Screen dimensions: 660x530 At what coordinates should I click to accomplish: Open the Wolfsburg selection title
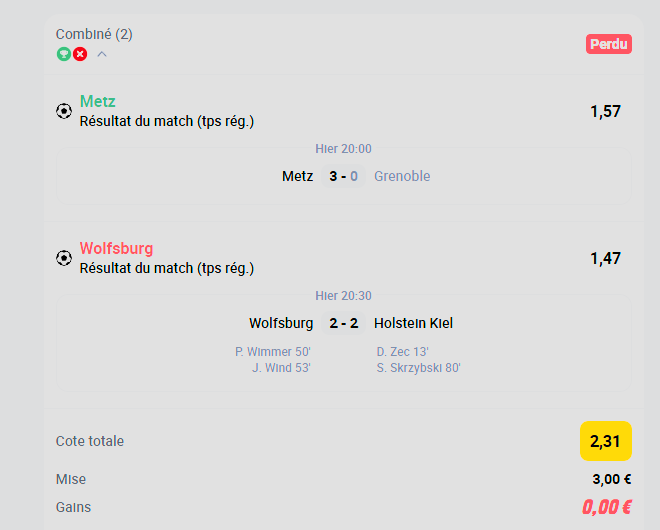pos(117,248)
